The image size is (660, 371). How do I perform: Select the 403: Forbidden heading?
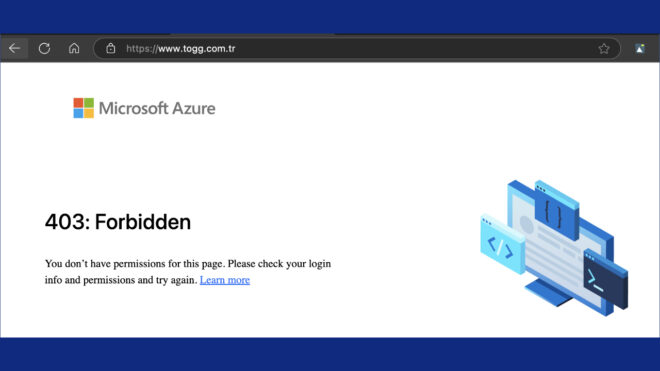pos(118,222)
